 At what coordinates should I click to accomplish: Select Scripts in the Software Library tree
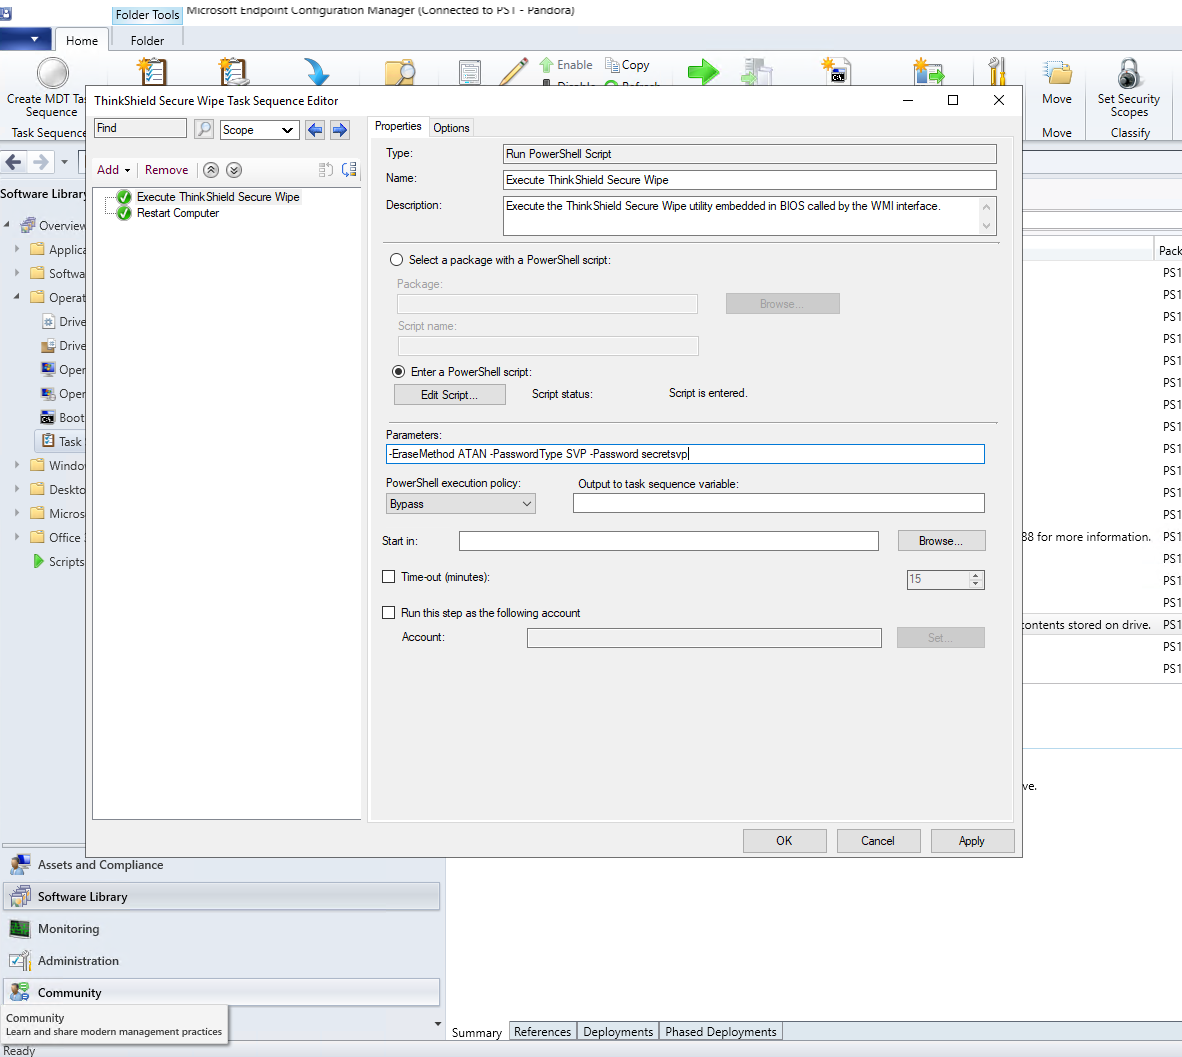[66, 562]
